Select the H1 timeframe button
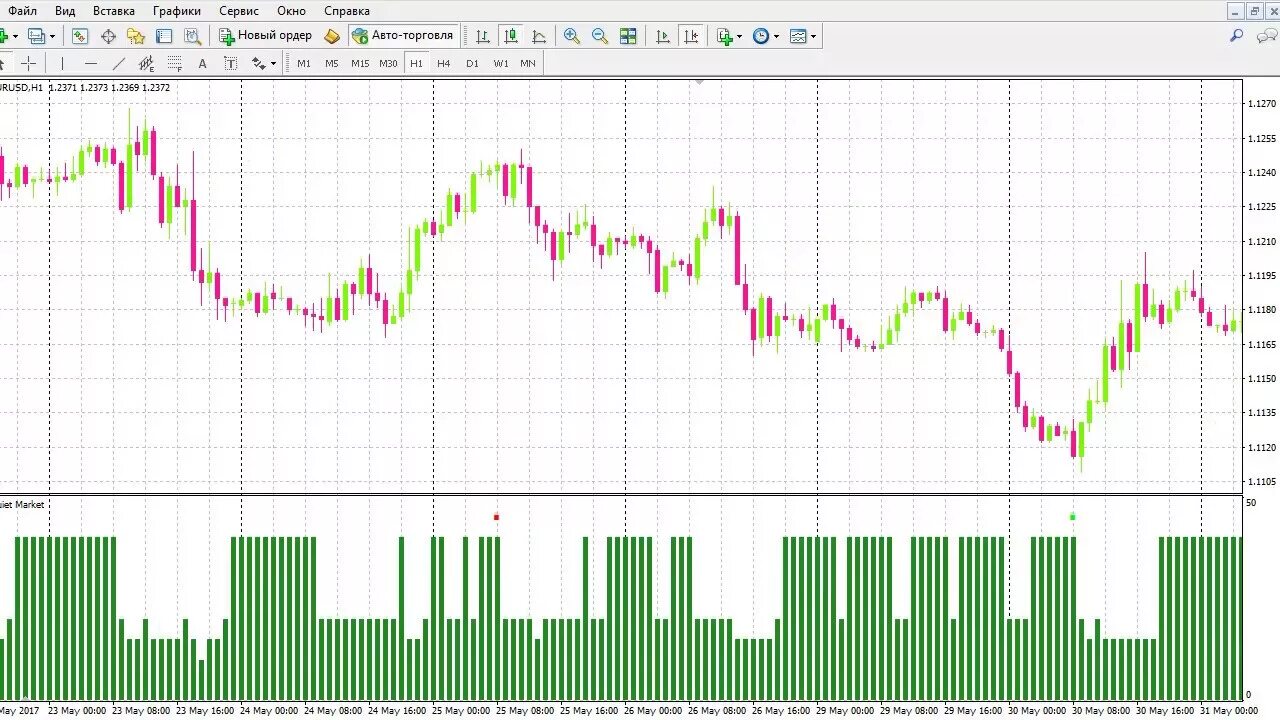Viewport: 1280px width, 720px height. [416, 63]
